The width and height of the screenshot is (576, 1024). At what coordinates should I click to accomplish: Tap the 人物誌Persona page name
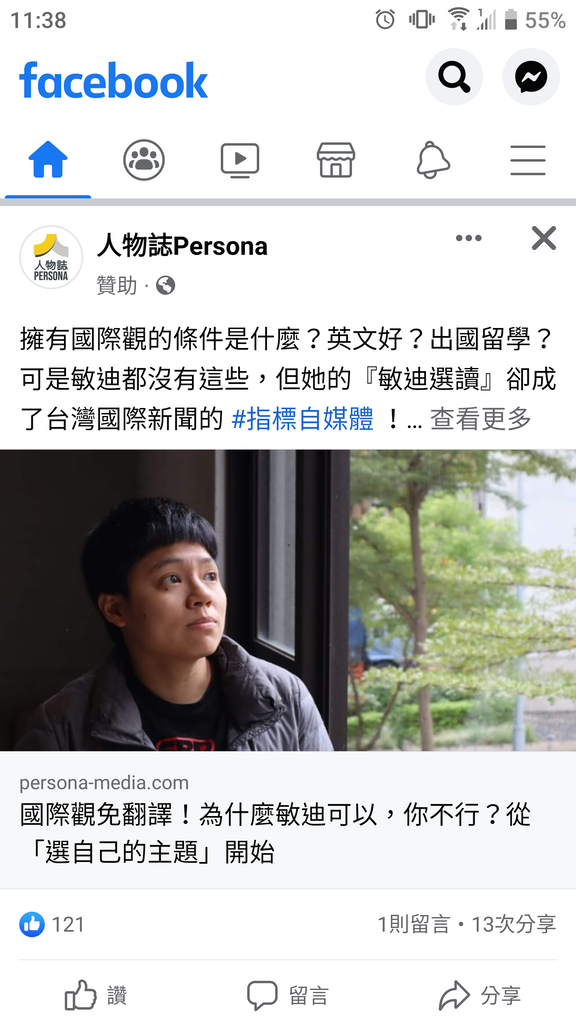pos(182,246)
